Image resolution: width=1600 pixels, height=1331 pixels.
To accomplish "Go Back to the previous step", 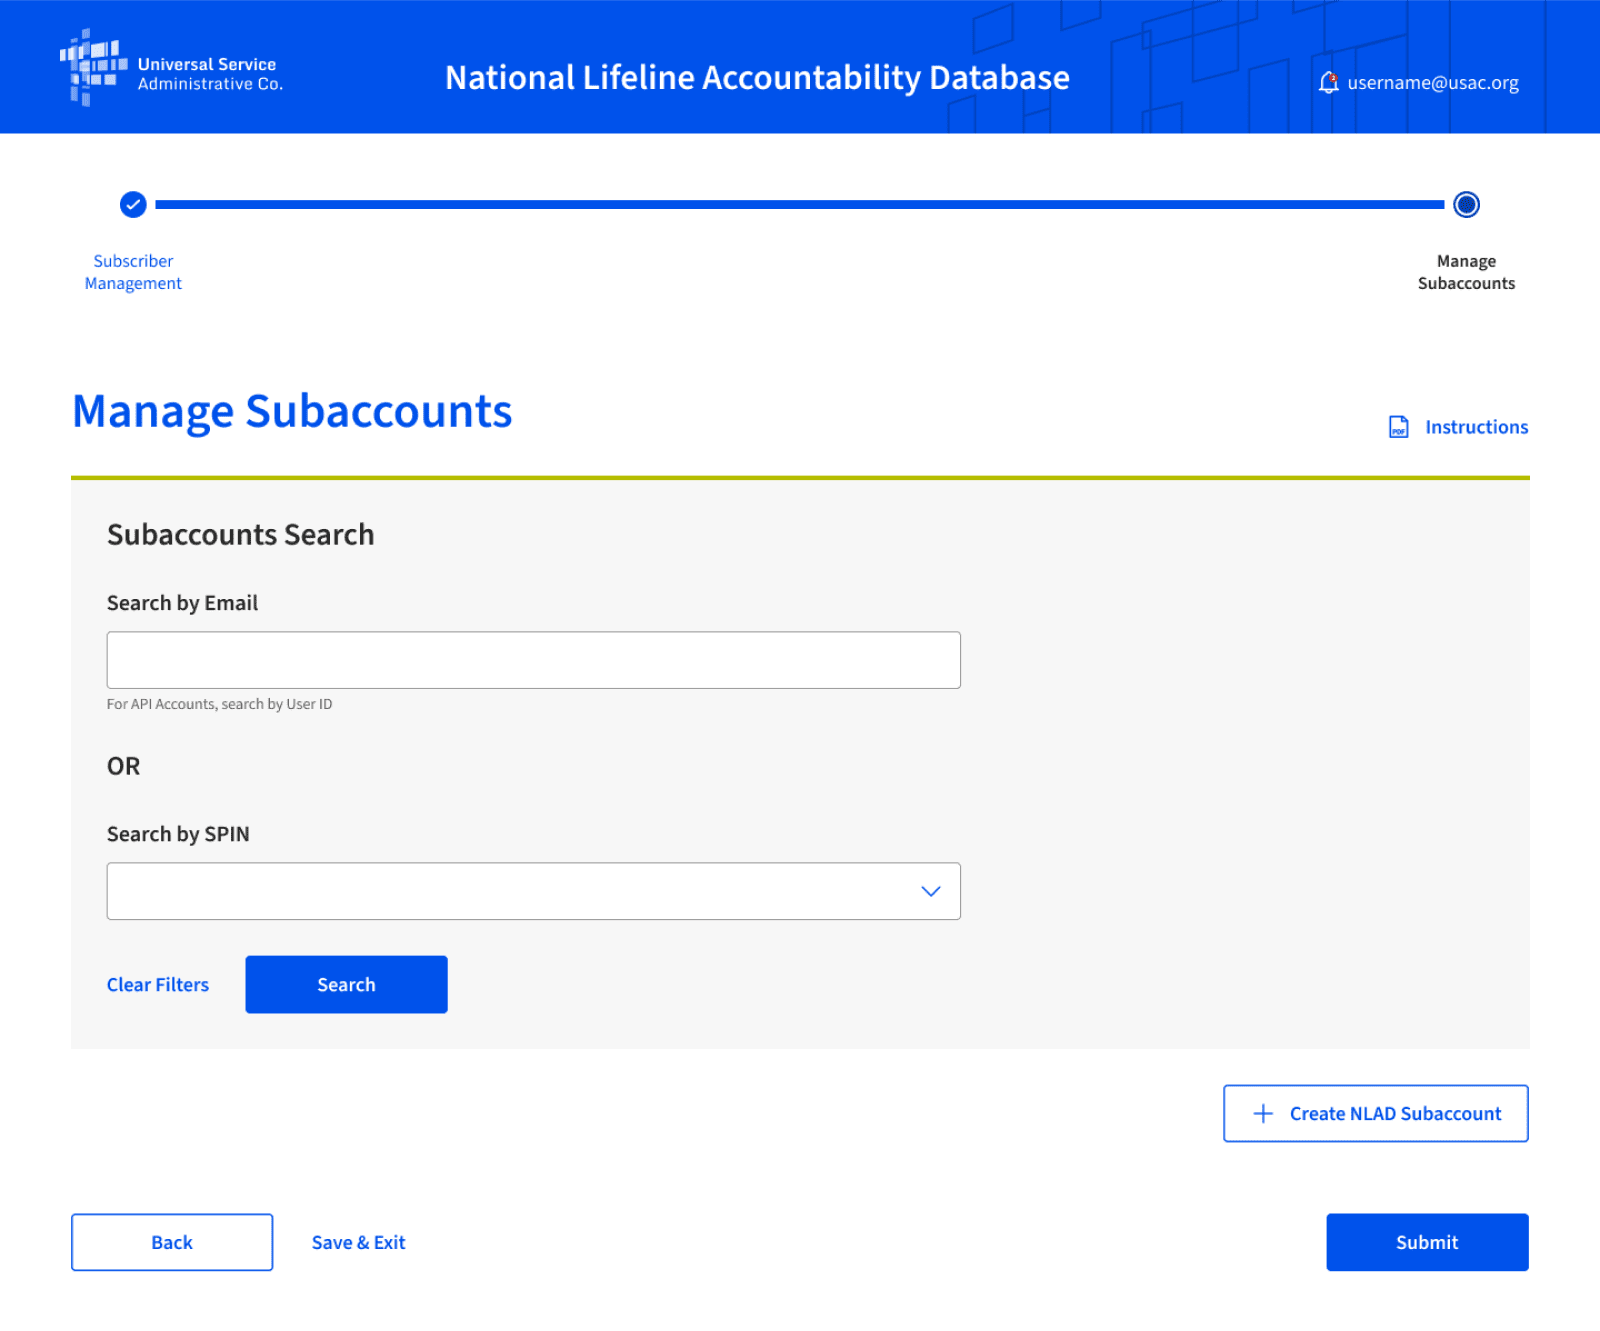I will click(172, 1243).
